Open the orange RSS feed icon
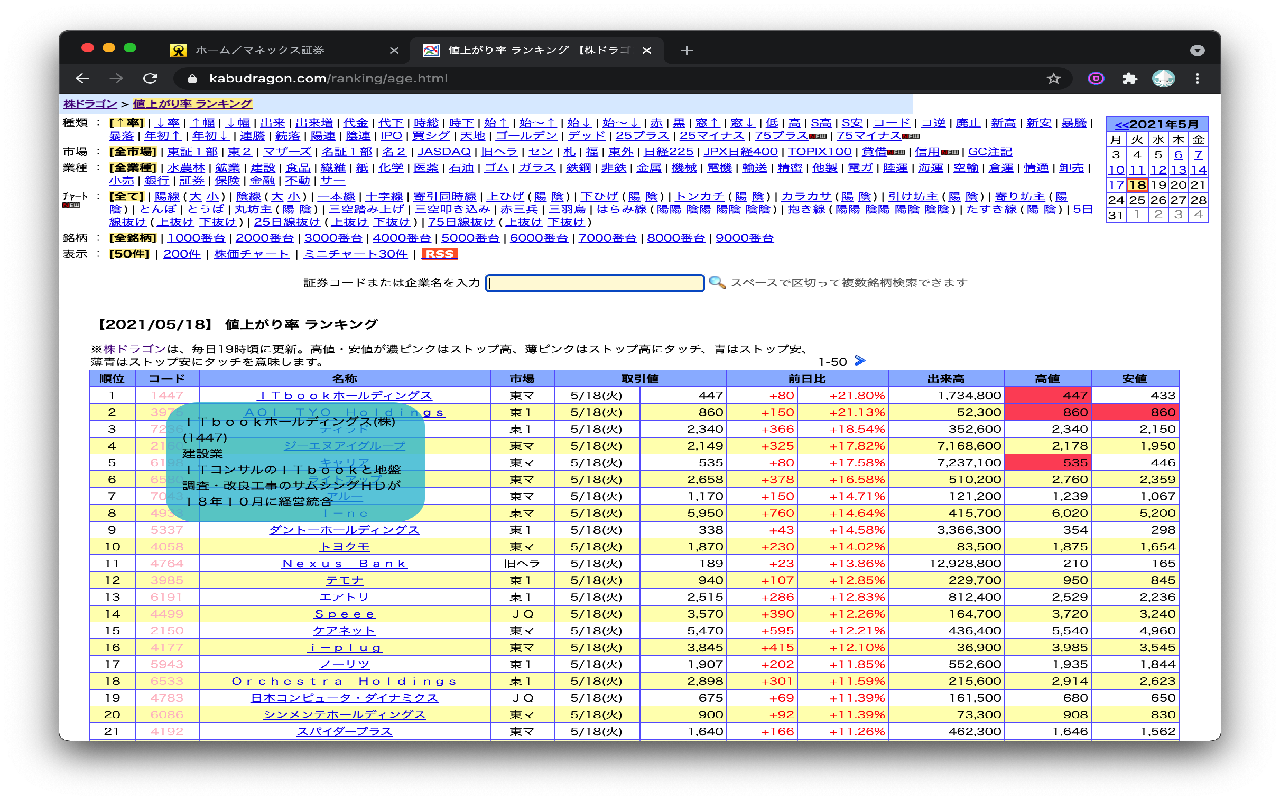The image size is (1280, 800). (x=439, y=254)
